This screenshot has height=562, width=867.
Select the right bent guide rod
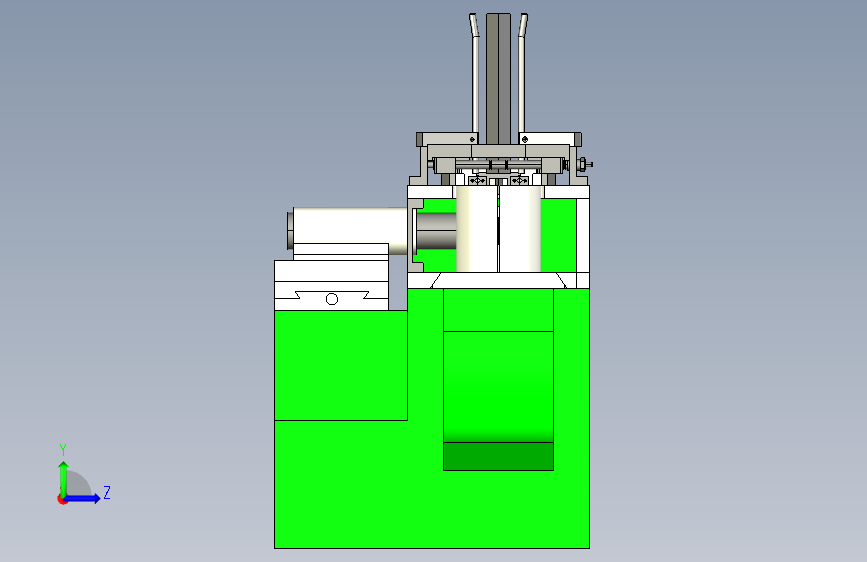coord(522,75)
